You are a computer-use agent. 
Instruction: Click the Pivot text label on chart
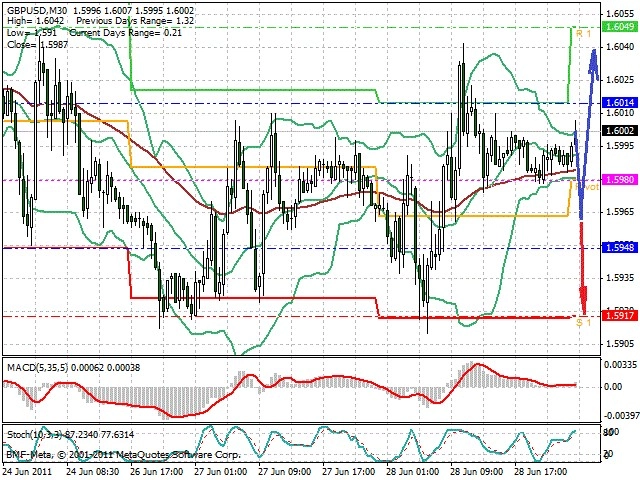point(587,187)
